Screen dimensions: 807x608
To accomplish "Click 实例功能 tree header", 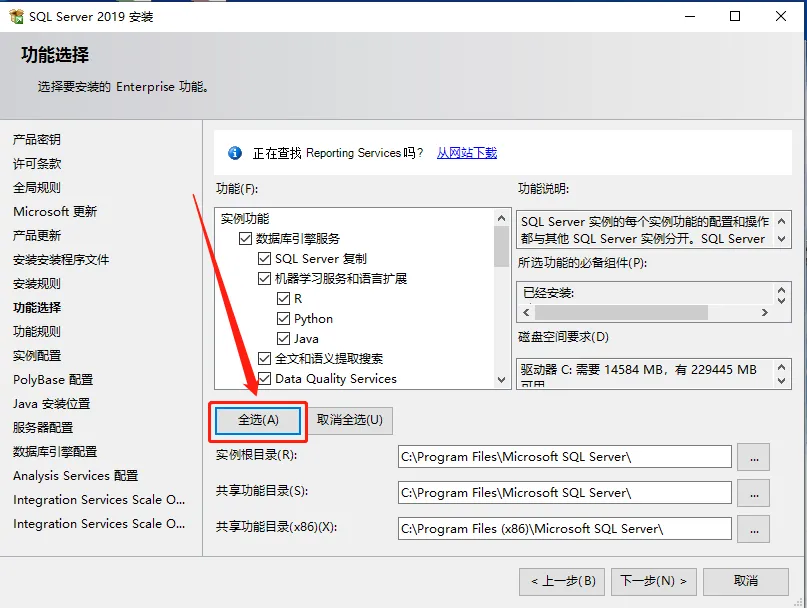I will click(x=245, y=219).
